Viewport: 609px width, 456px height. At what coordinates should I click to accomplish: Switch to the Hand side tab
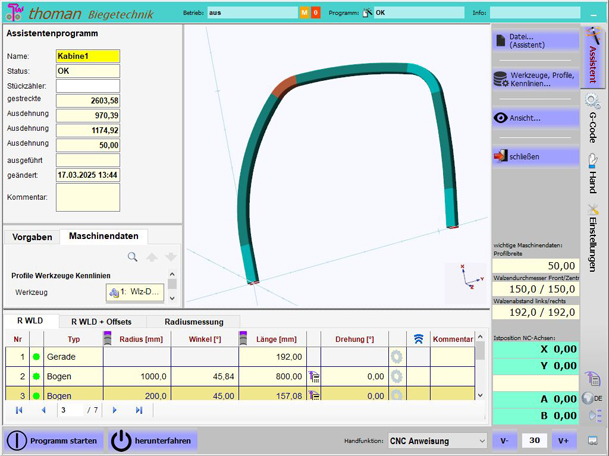coord(593,175)
